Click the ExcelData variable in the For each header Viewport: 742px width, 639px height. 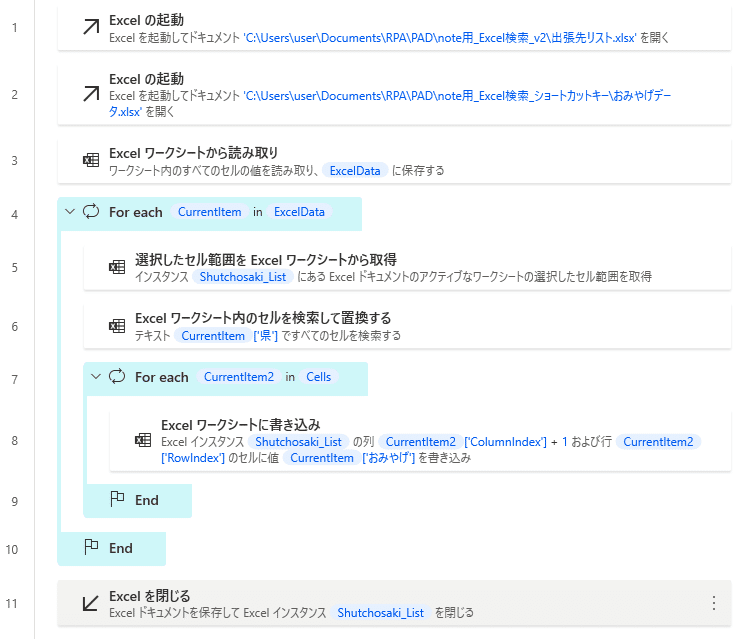click(x=300, y=212)
